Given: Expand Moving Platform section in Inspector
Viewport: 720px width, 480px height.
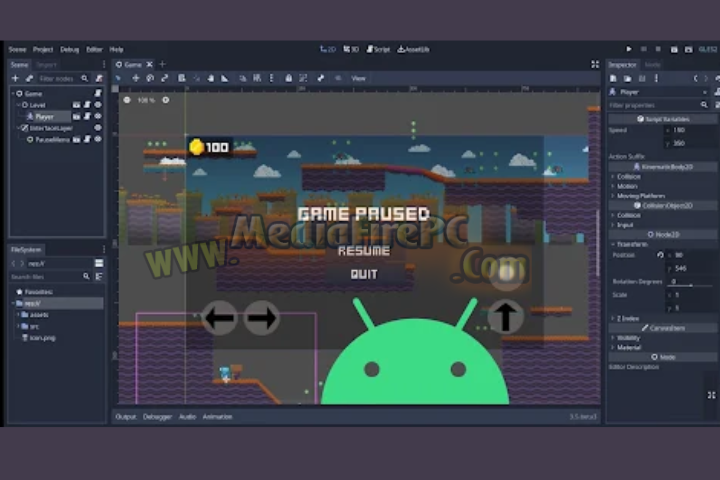Looking at the screenshot, I should (613, 196).
